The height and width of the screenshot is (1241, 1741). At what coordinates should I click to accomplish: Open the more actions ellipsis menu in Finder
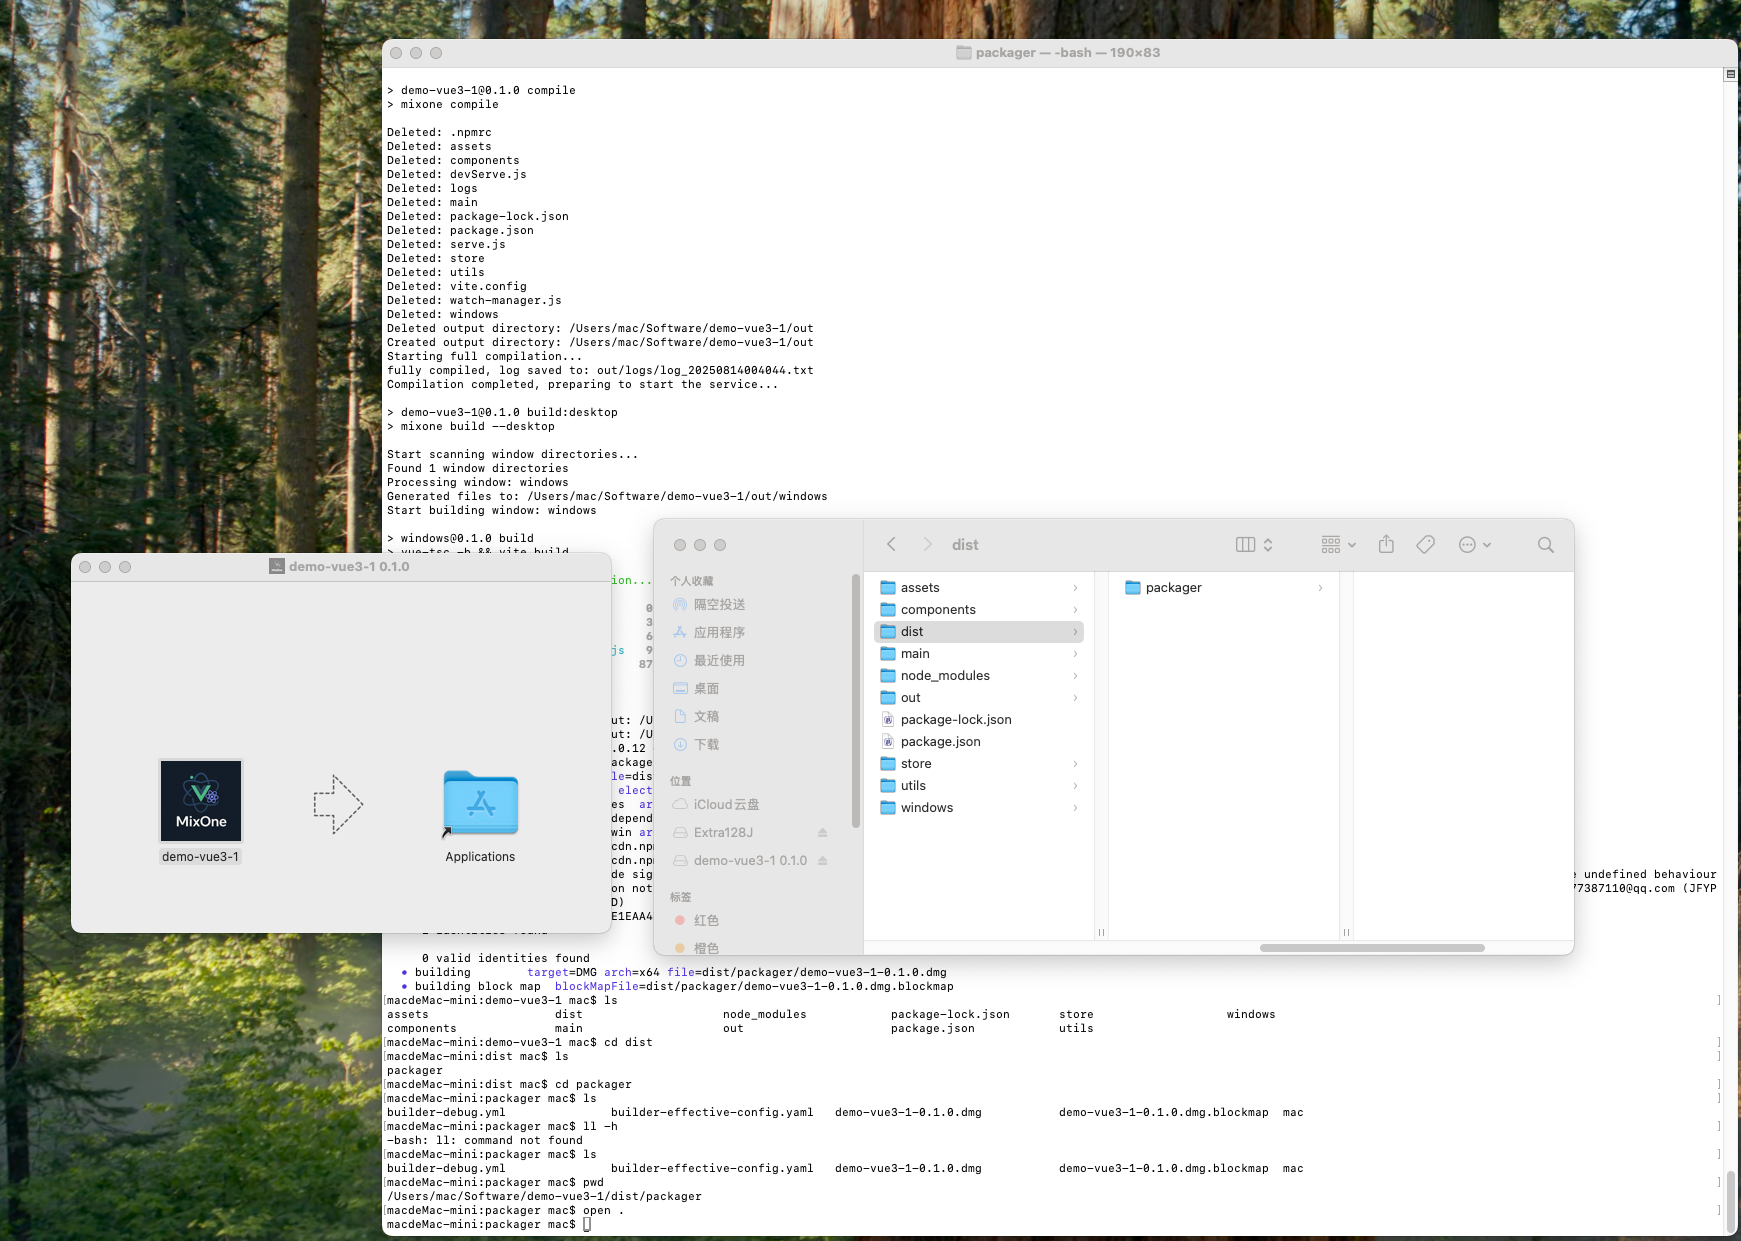pos(1475,544)
